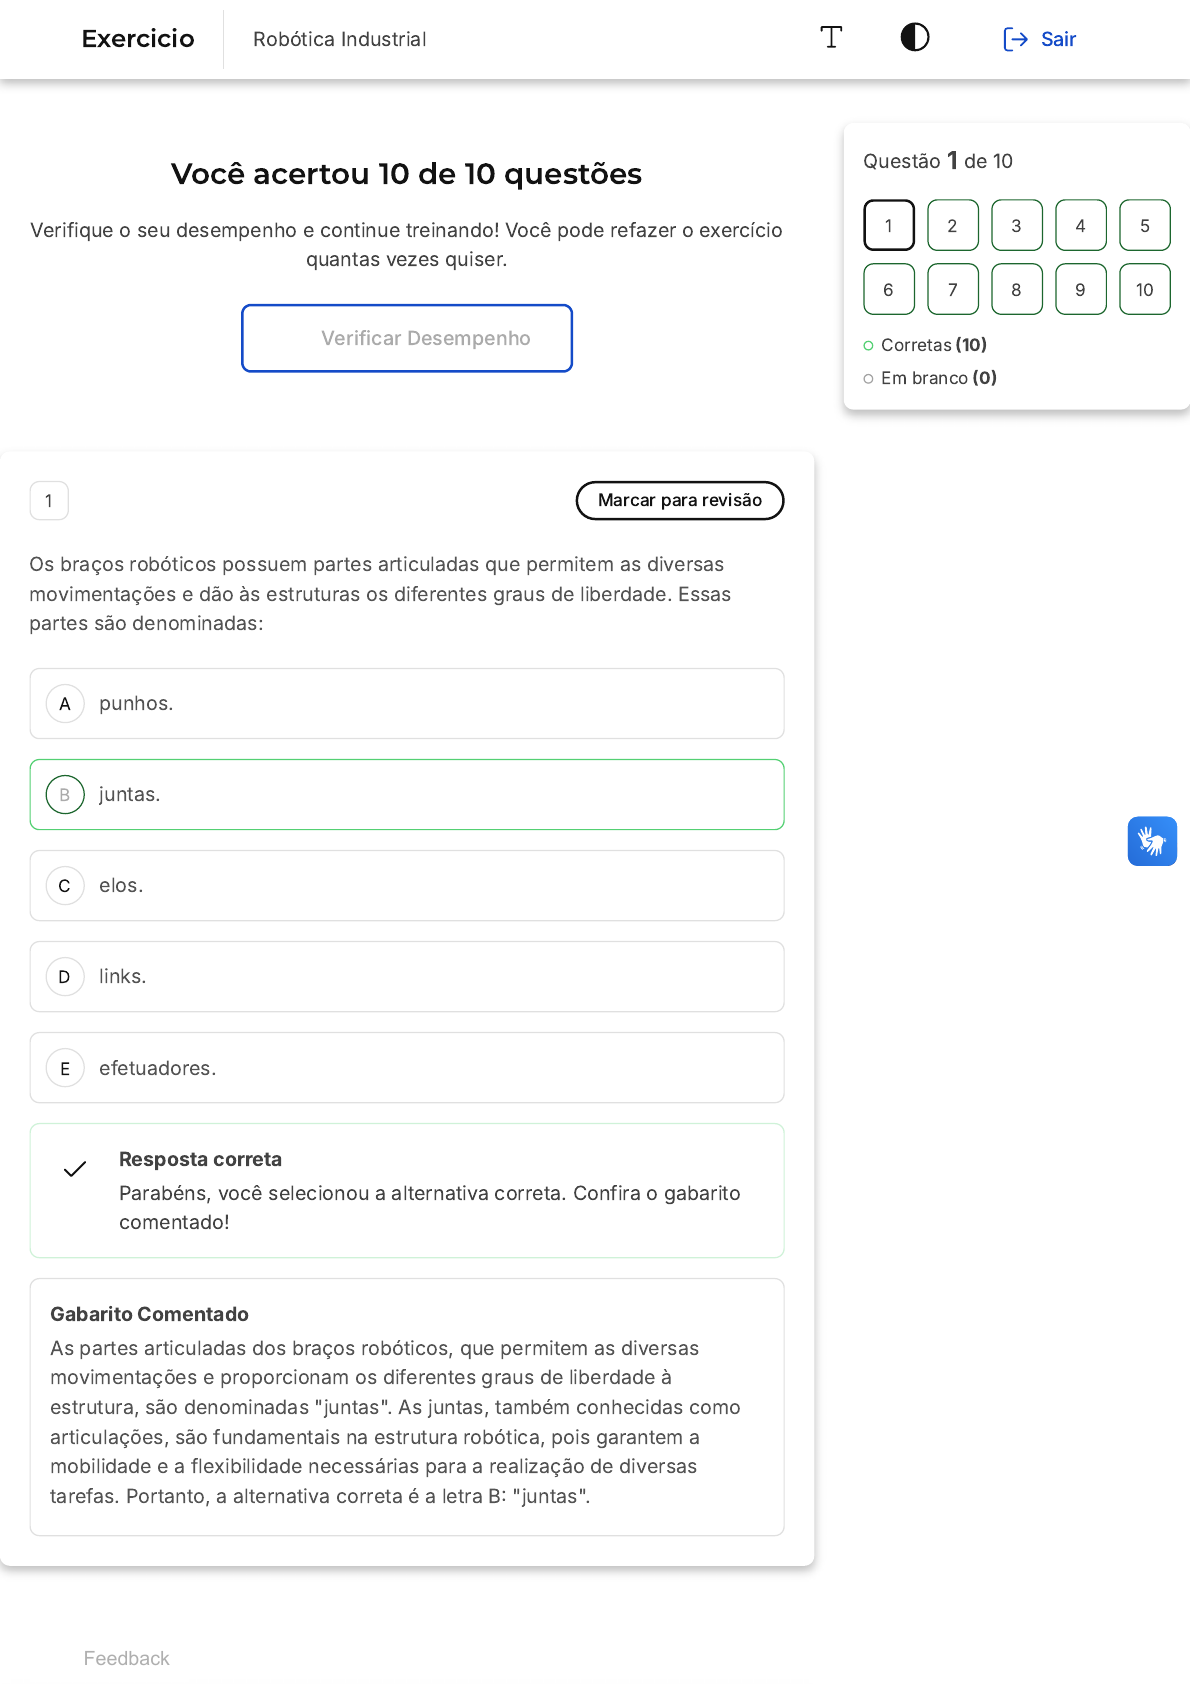Image resolution: width=1190 pixels, height=1684 pixels.
Task: Open the sign language accessibility widget
Action: 1152,841
